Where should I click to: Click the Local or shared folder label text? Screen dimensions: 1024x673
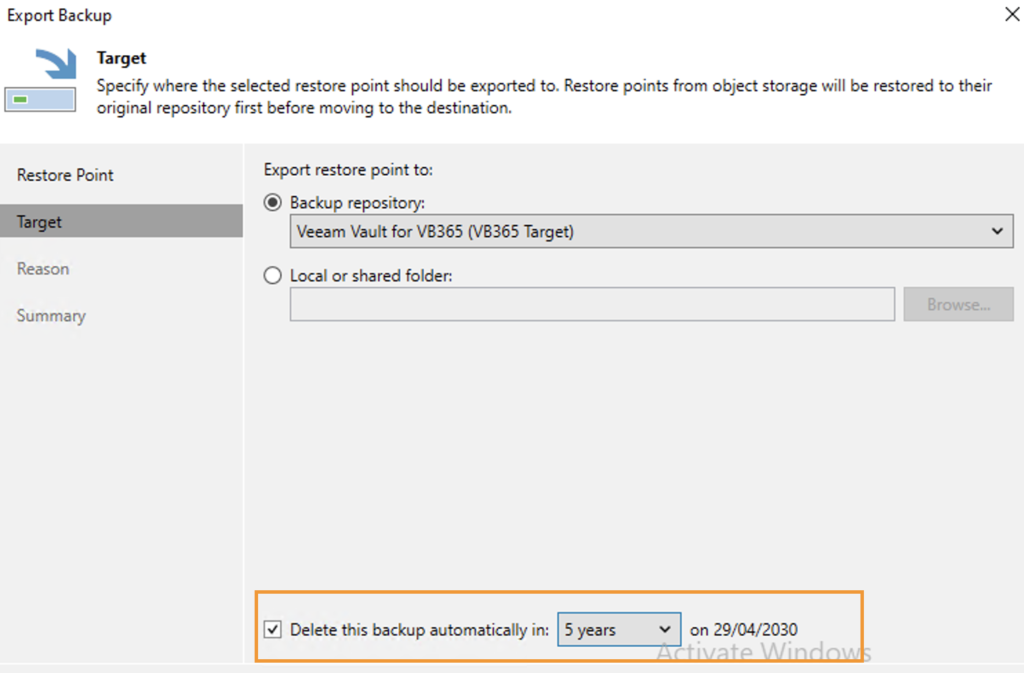tap(371, 276)
